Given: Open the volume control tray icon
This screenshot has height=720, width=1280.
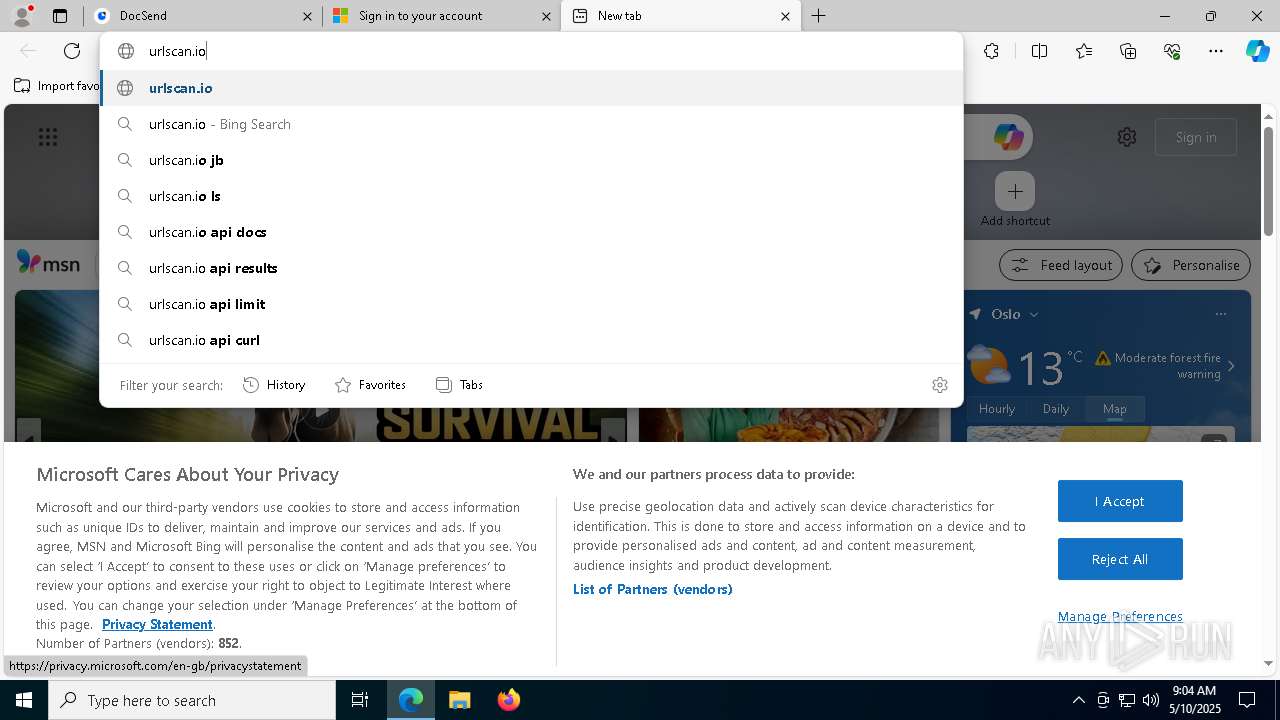Looking at the screenshot, I should (1150, 700).
